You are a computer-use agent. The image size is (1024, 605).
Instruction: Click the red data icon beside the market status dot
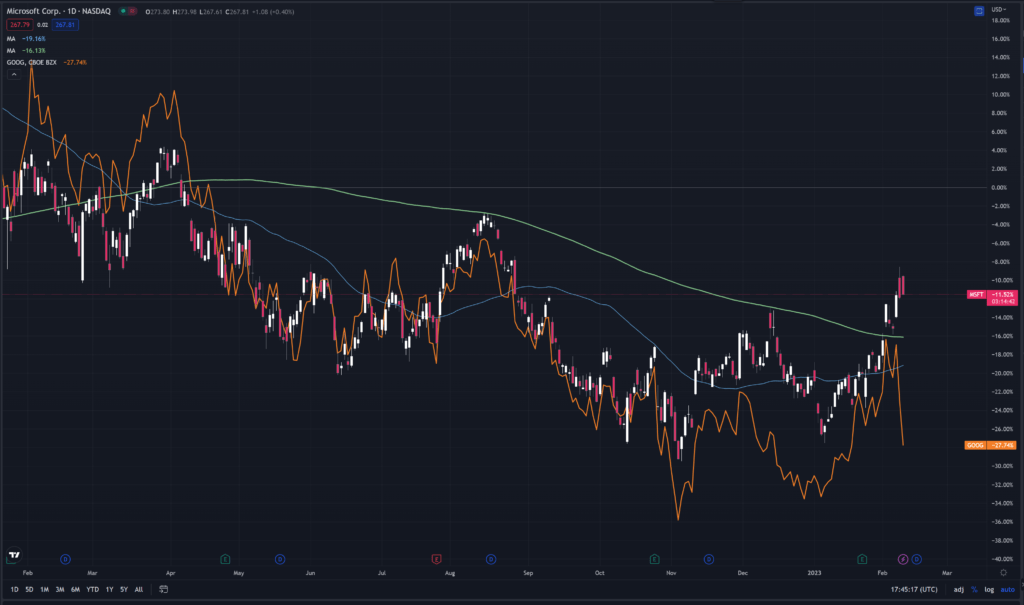[x=133, y=11]
